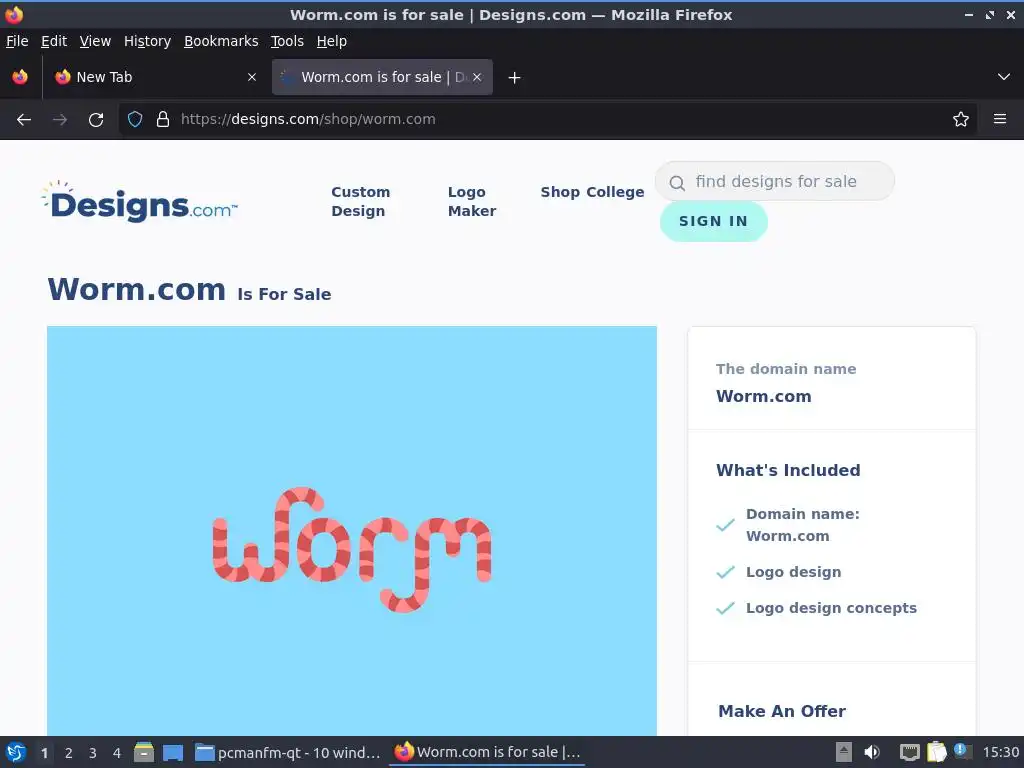Close the New Tab tab
The width and height of the screenshot is (1024, 768).
(252, 77)
